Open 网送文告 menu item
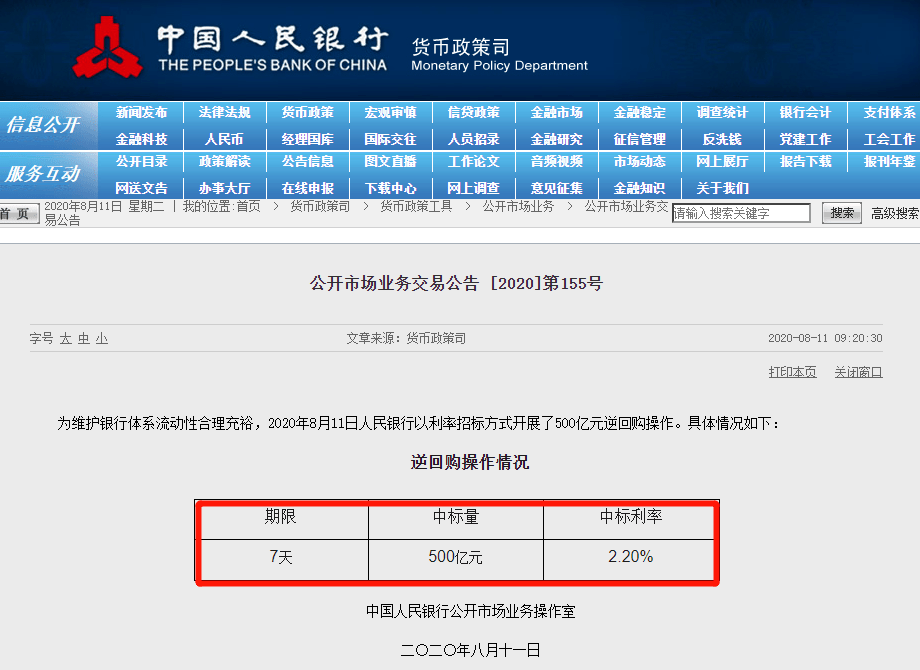The image size is (920, 670). tap(141, 188)
